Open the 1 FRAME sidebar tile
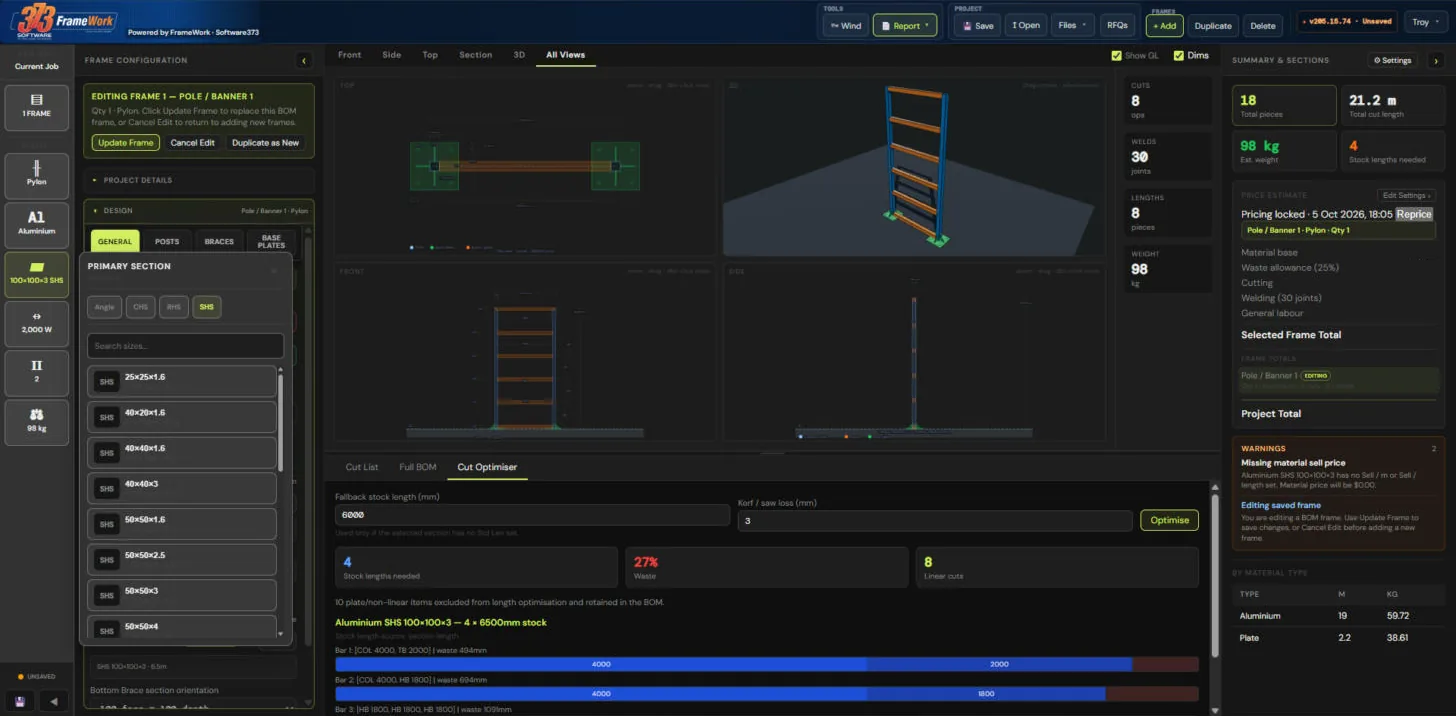 [x=37, y=107]
